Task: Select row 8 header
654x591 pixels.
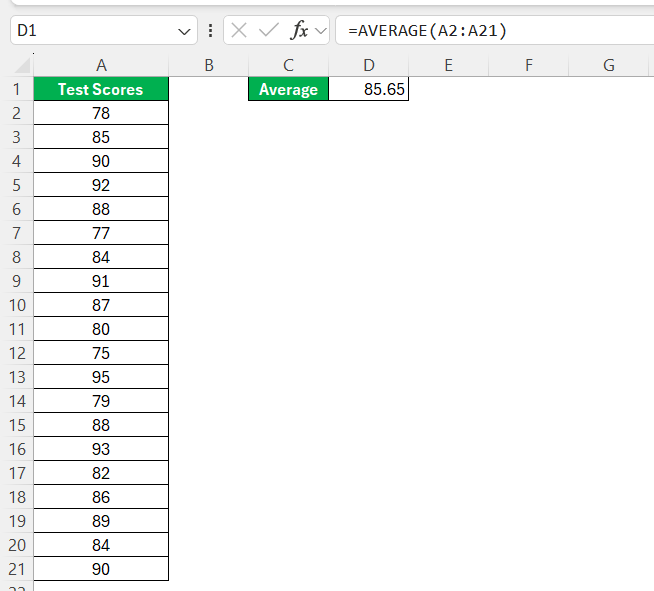Action: pyautogui.click(x=17, y=257)
